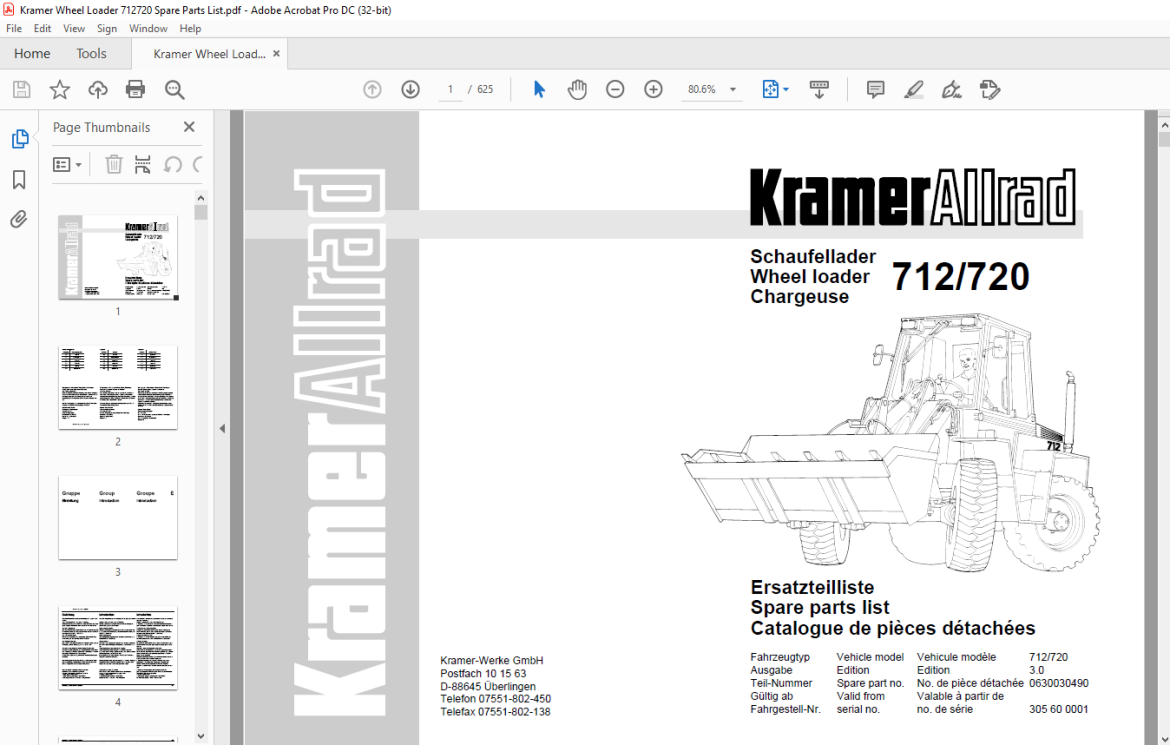Click thumbnails panel scroll up arrow
This screenshot has height=745, width=1170.
[x=200, y=198]
